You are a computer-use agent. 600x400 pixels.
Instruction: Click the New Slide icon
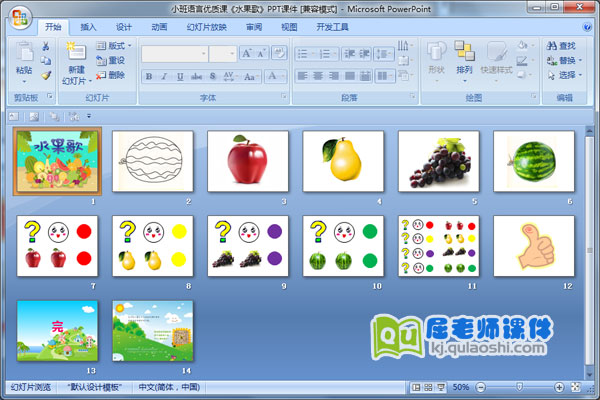pos(76,51)
